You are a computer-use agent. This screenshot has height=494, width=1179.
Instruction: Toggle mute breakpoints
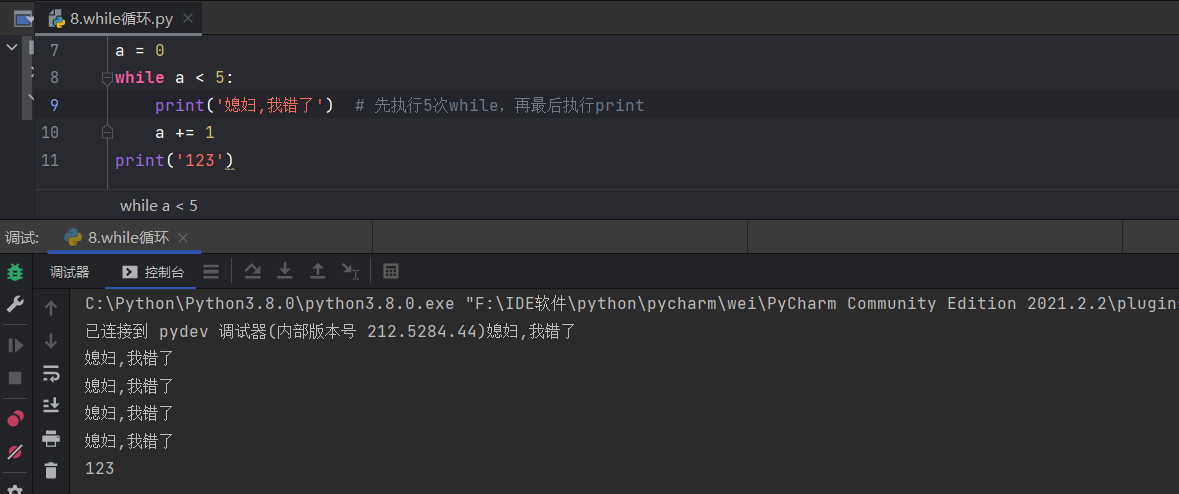[15, 452]
